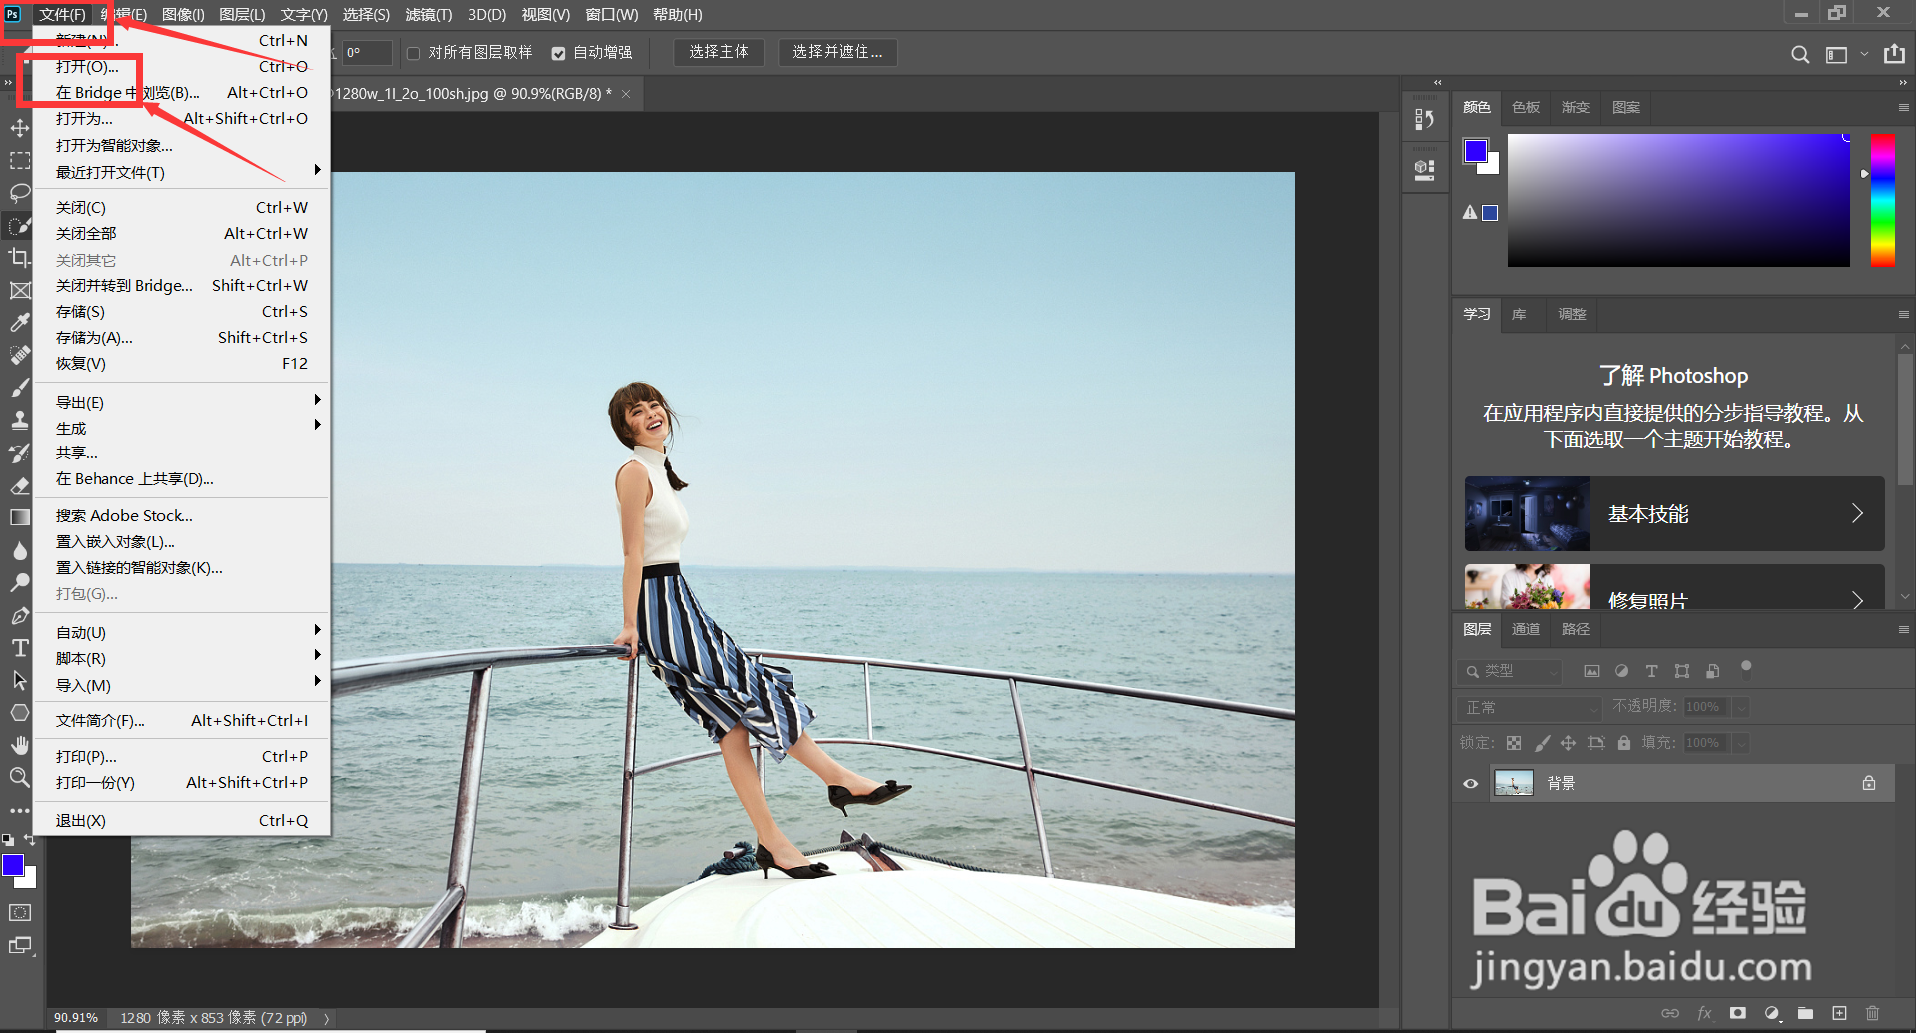Image resolution: width=1916 pixels, height=1033 pixels.
Task: Hide the 背景 layer
Action: (1470, 783)
